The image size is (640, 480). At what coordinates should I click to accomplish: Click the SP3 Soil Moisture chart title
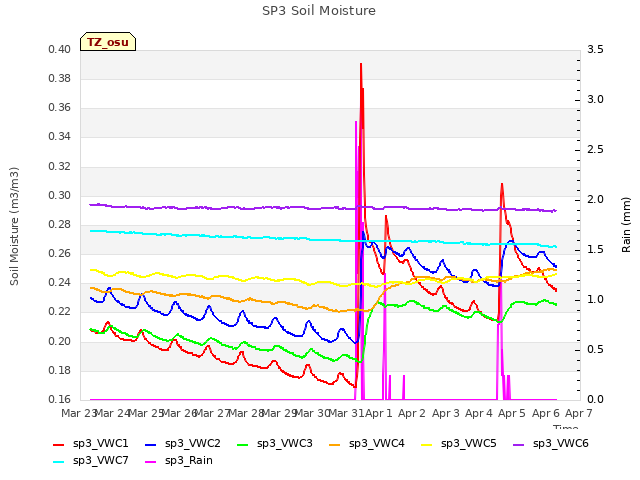coord(319,11)
